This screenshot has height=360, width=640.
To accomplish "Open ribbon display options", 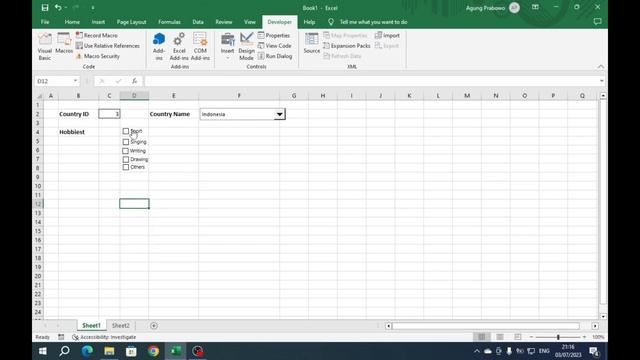I will point(535,7).
